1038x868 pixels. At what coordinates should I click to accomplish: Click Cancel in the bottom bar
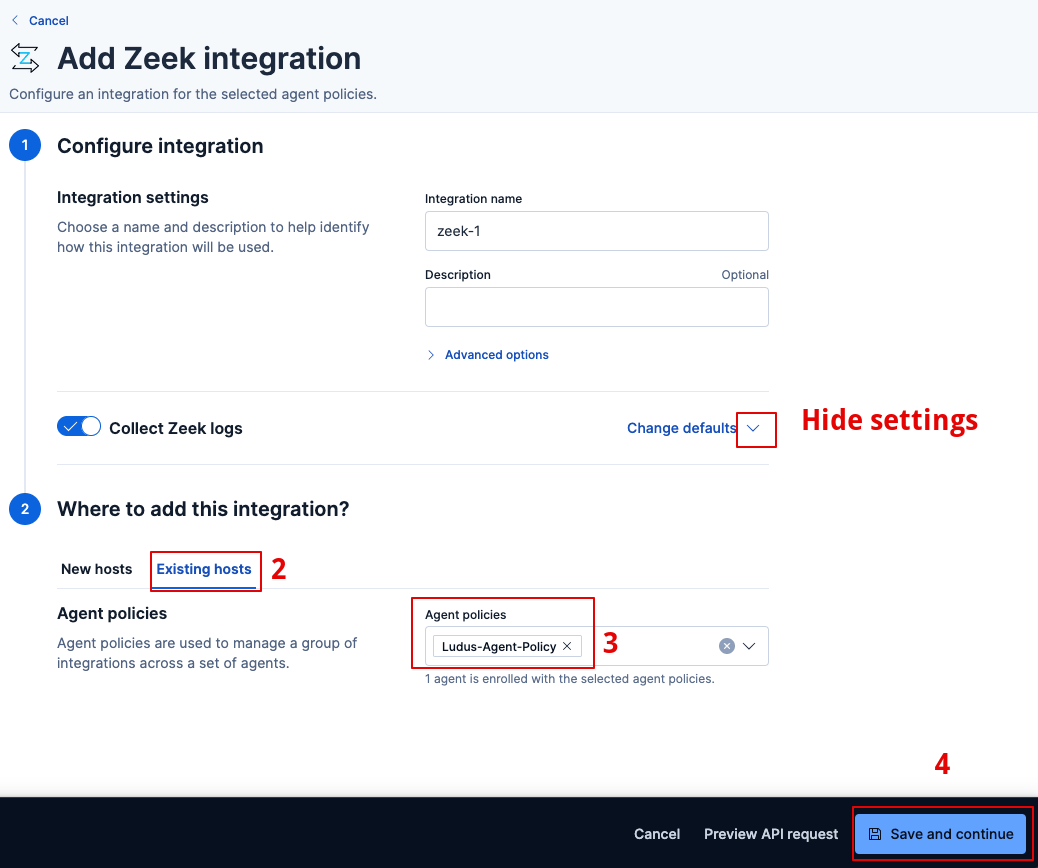[x=656, y=833]
